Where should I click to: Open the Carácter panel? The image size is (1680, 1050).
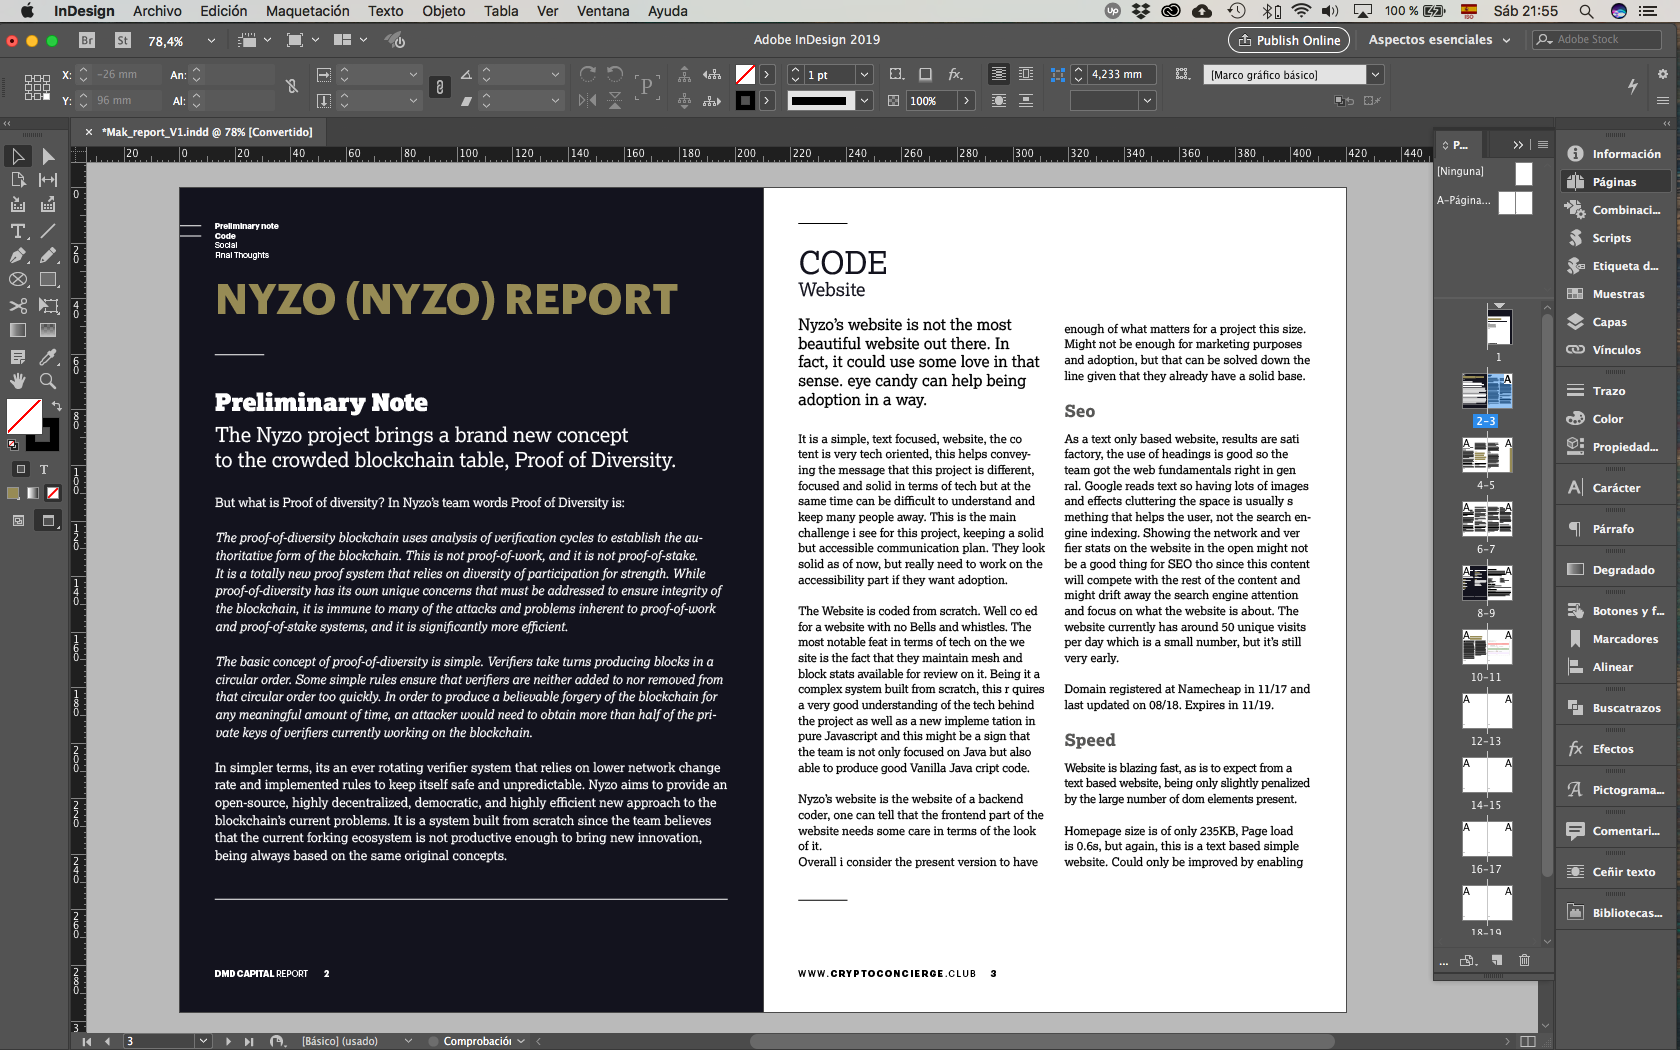[x=1616, y=488]
